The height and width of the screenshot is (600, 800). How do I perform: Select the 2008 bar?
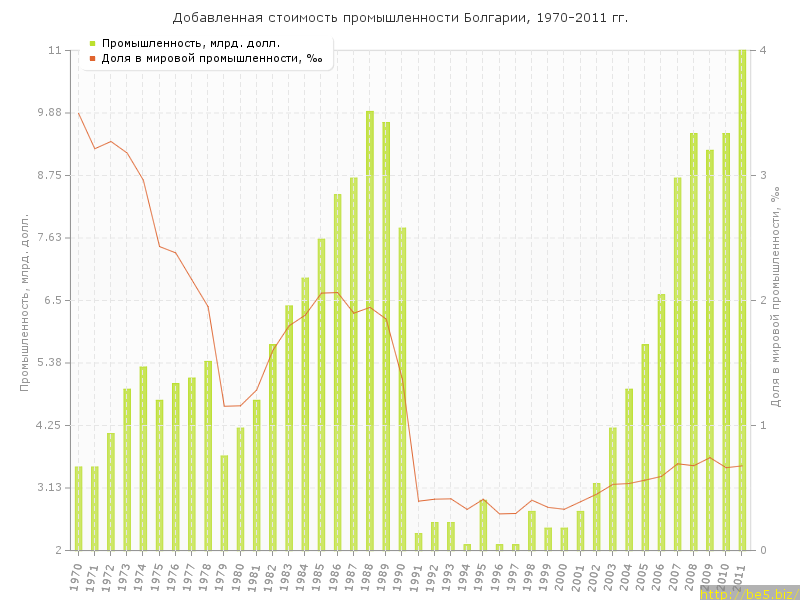pos(693,341)
